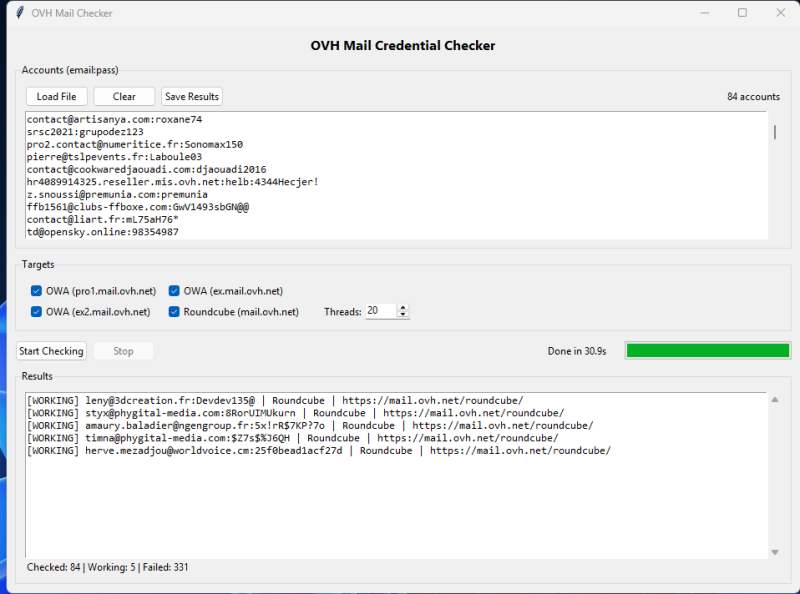Click the 'Checked: 84 | Working: 5 | Failed: 331' summary
The height and width of the screenshot is (594, 800).
pos(108,567)
